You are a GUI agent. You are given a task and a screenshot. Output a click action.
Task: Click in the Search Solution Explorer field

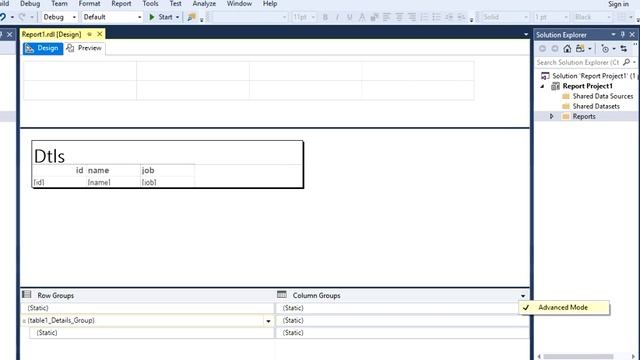tap(578, 62)
